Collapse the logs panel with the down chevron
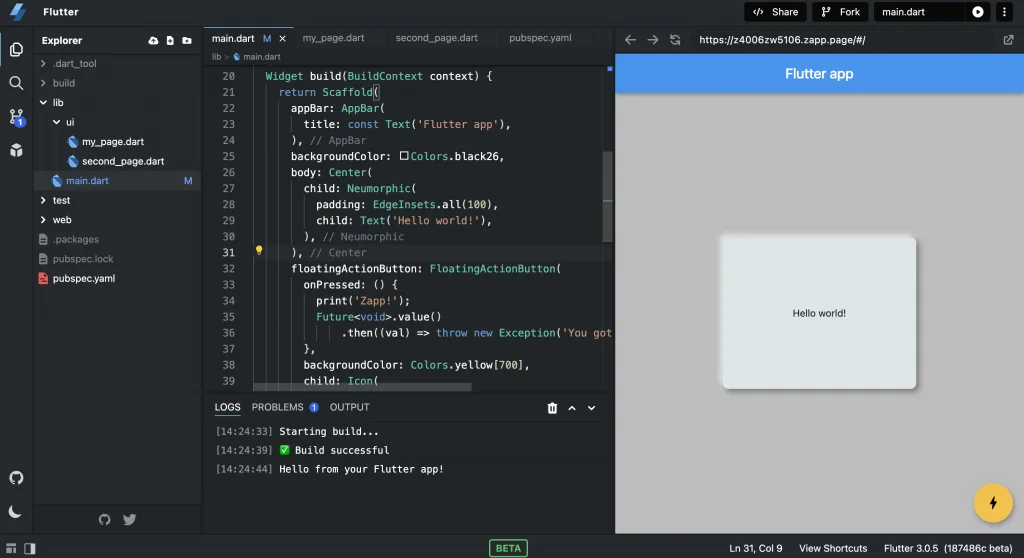This screenshot has width=1024, height=558. [x=591, y=408]
